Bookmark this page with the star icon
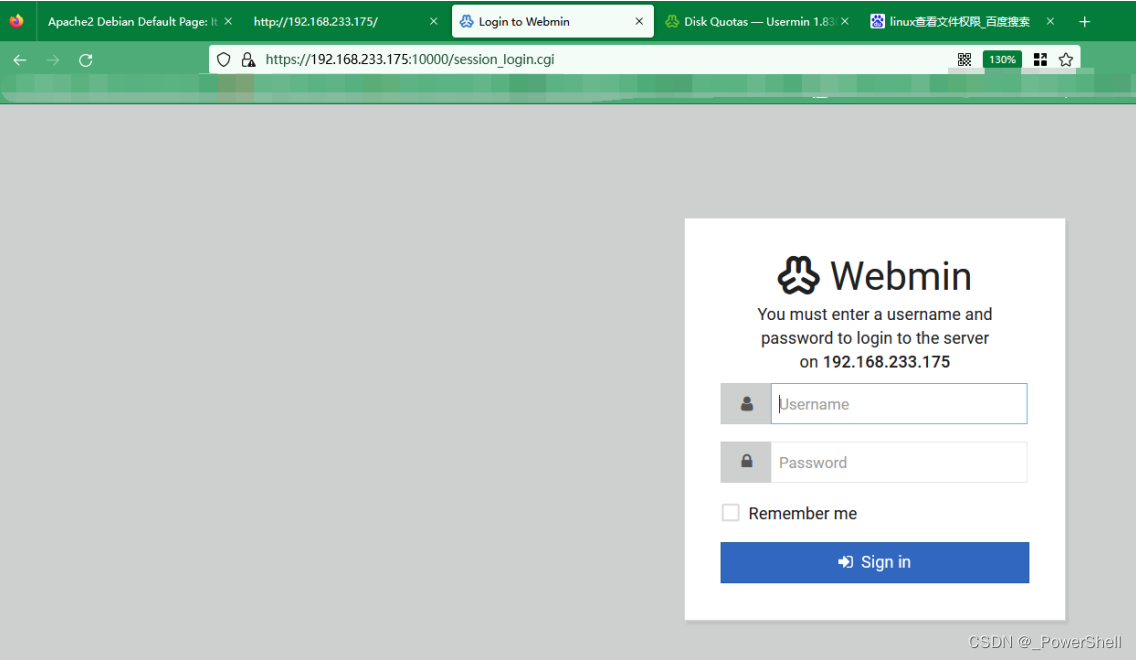Screen dimensions: 1136x660 (x=1066, y=59)
